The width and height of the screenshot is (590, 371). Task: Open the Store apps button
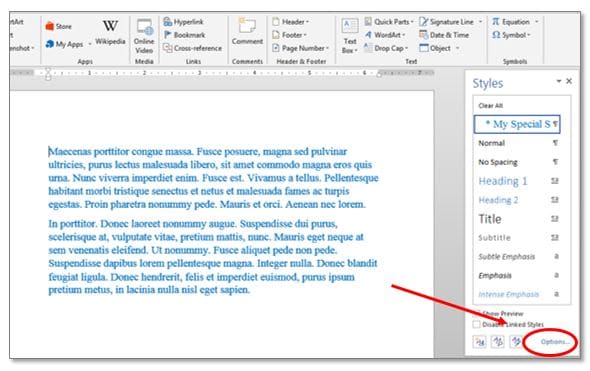(x=58, y=26)
